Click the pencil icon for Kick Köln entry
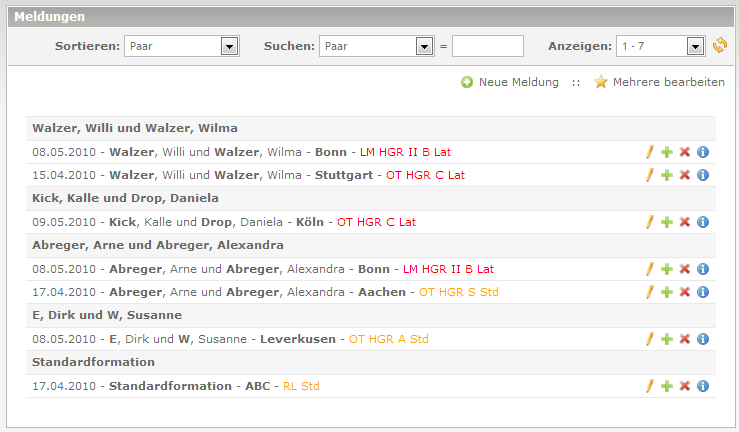 pyautogui.click(x=649, y=222)
